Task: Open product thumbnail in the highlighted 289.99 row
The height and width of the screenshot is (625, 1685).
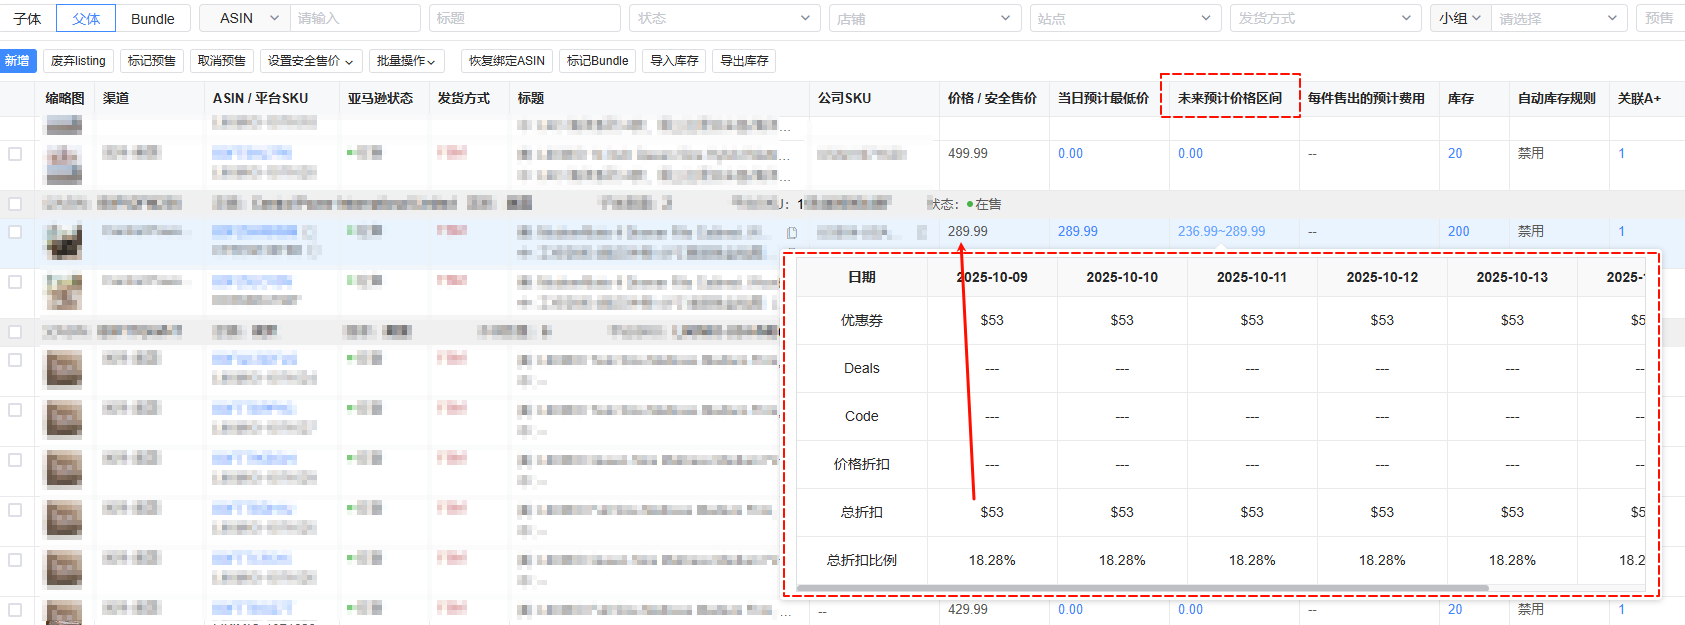Action: coord(64,241)
